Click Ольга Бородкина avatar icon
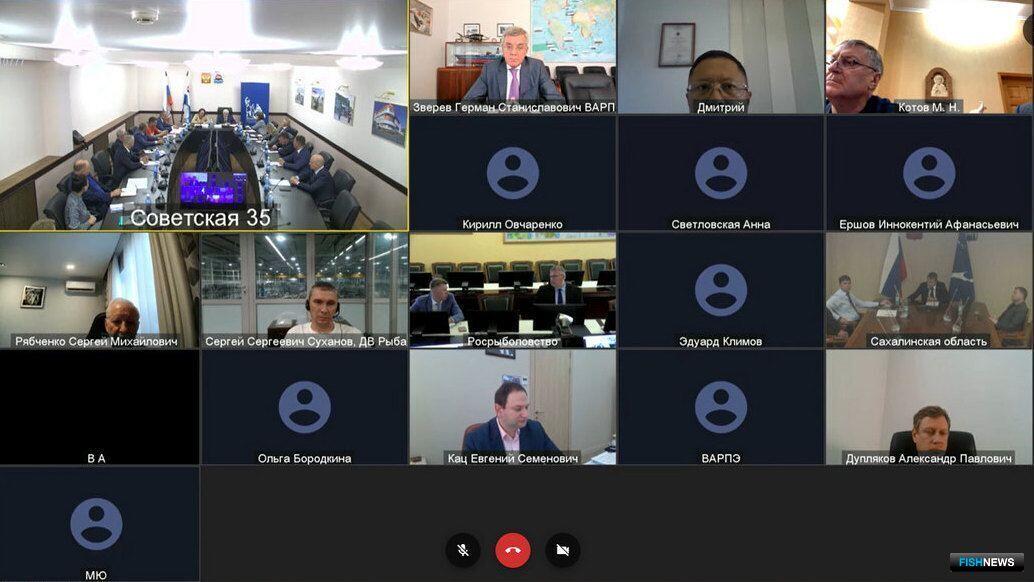Image resolution: width=1034 pixels, height=582 pixels. pyautogui.click(x=305, y=407)
